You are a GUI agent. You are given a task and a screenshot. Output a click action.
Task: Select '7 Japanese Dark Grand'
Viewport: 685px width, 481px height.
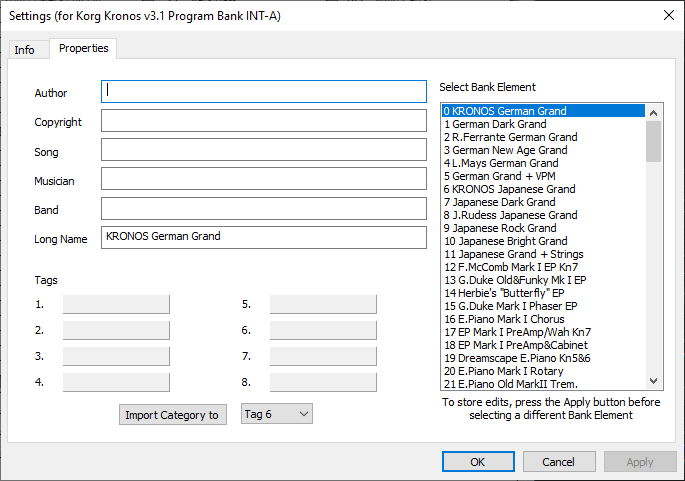pos(543,202)
